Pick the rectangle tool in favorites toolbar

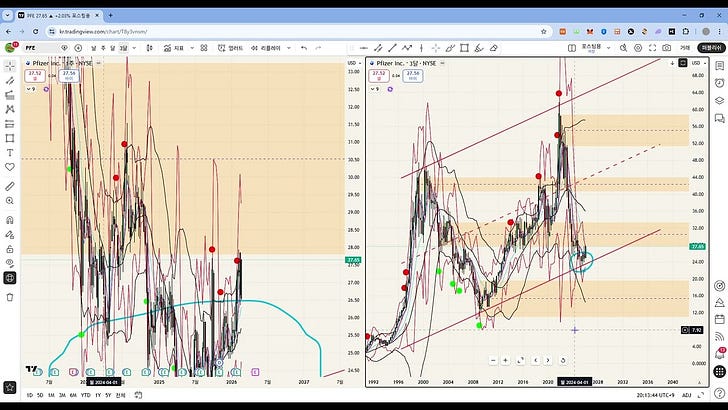click(x=464, y=48)
